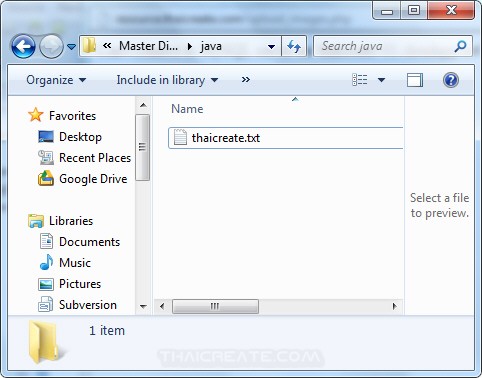This screenshot has width=482, height=378.
Task: Click the double-chevron path overflow in address bar
Action: 107,46
